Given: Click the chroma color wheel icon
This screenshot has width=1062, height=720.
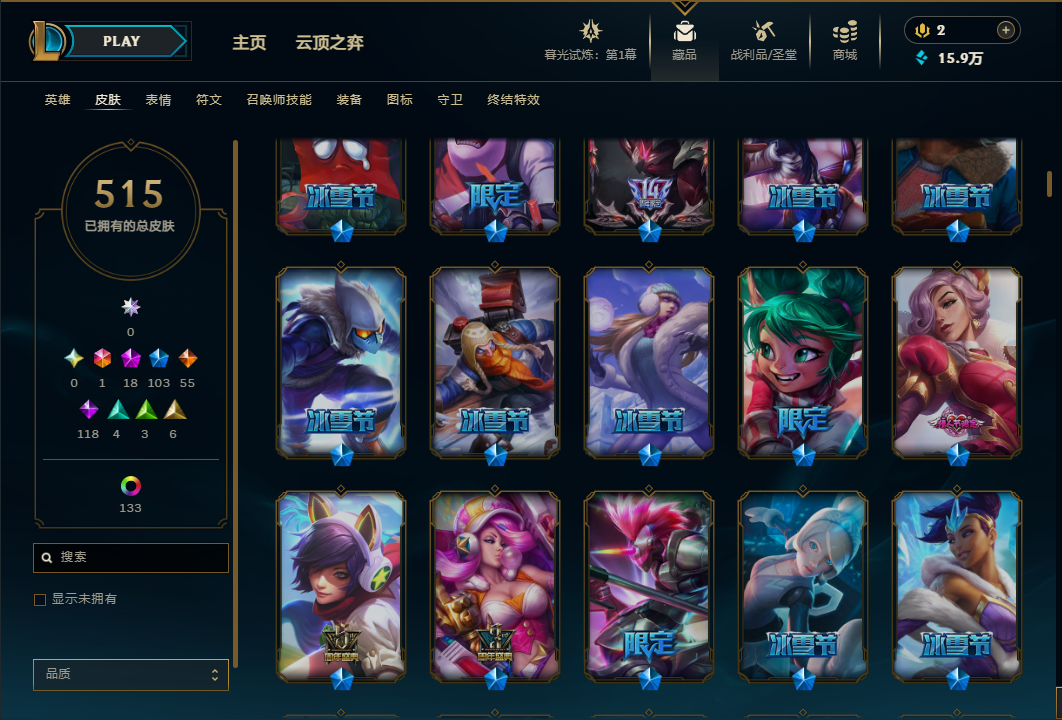Looking at the screenshot, I should pos(131,486).
